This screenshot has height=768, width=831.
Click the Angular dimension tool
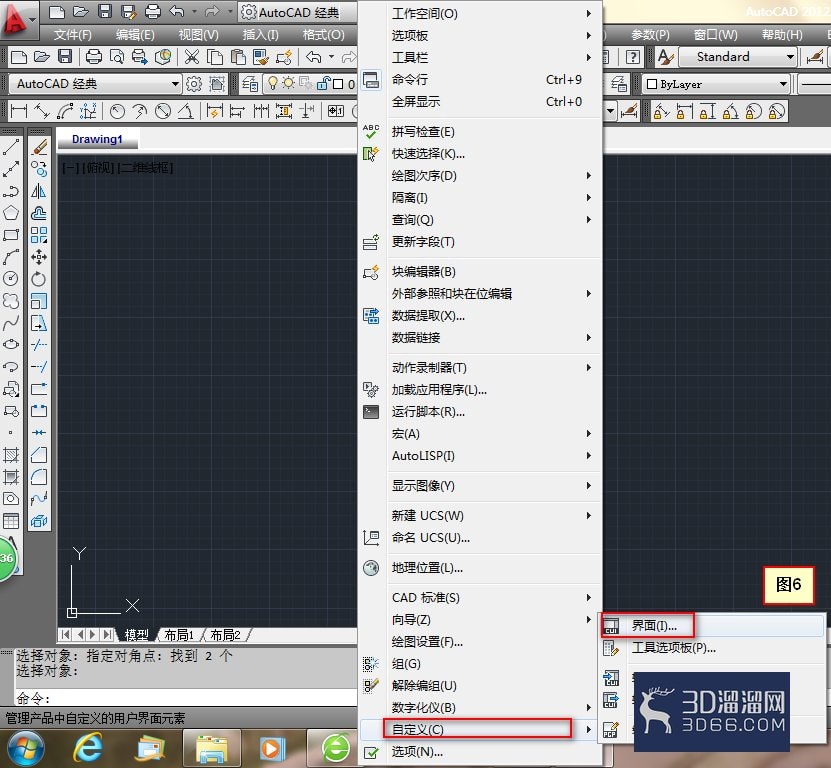pos(185,111)
